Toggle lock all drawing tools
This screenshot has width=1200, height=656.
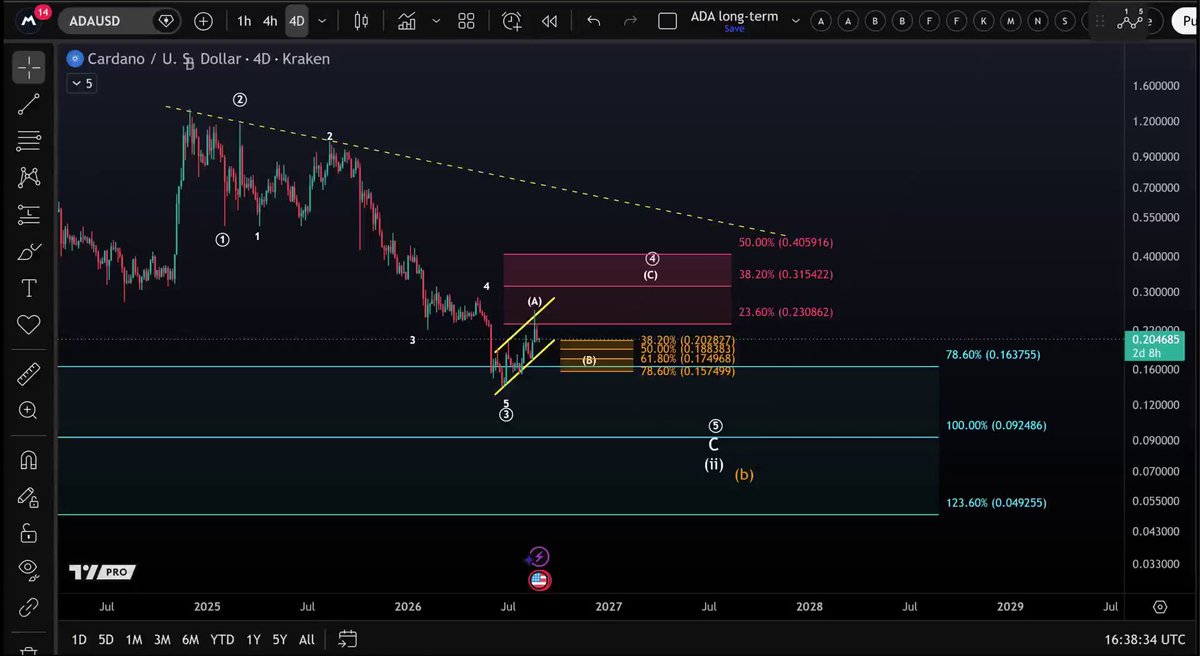[x=28, y=533]
